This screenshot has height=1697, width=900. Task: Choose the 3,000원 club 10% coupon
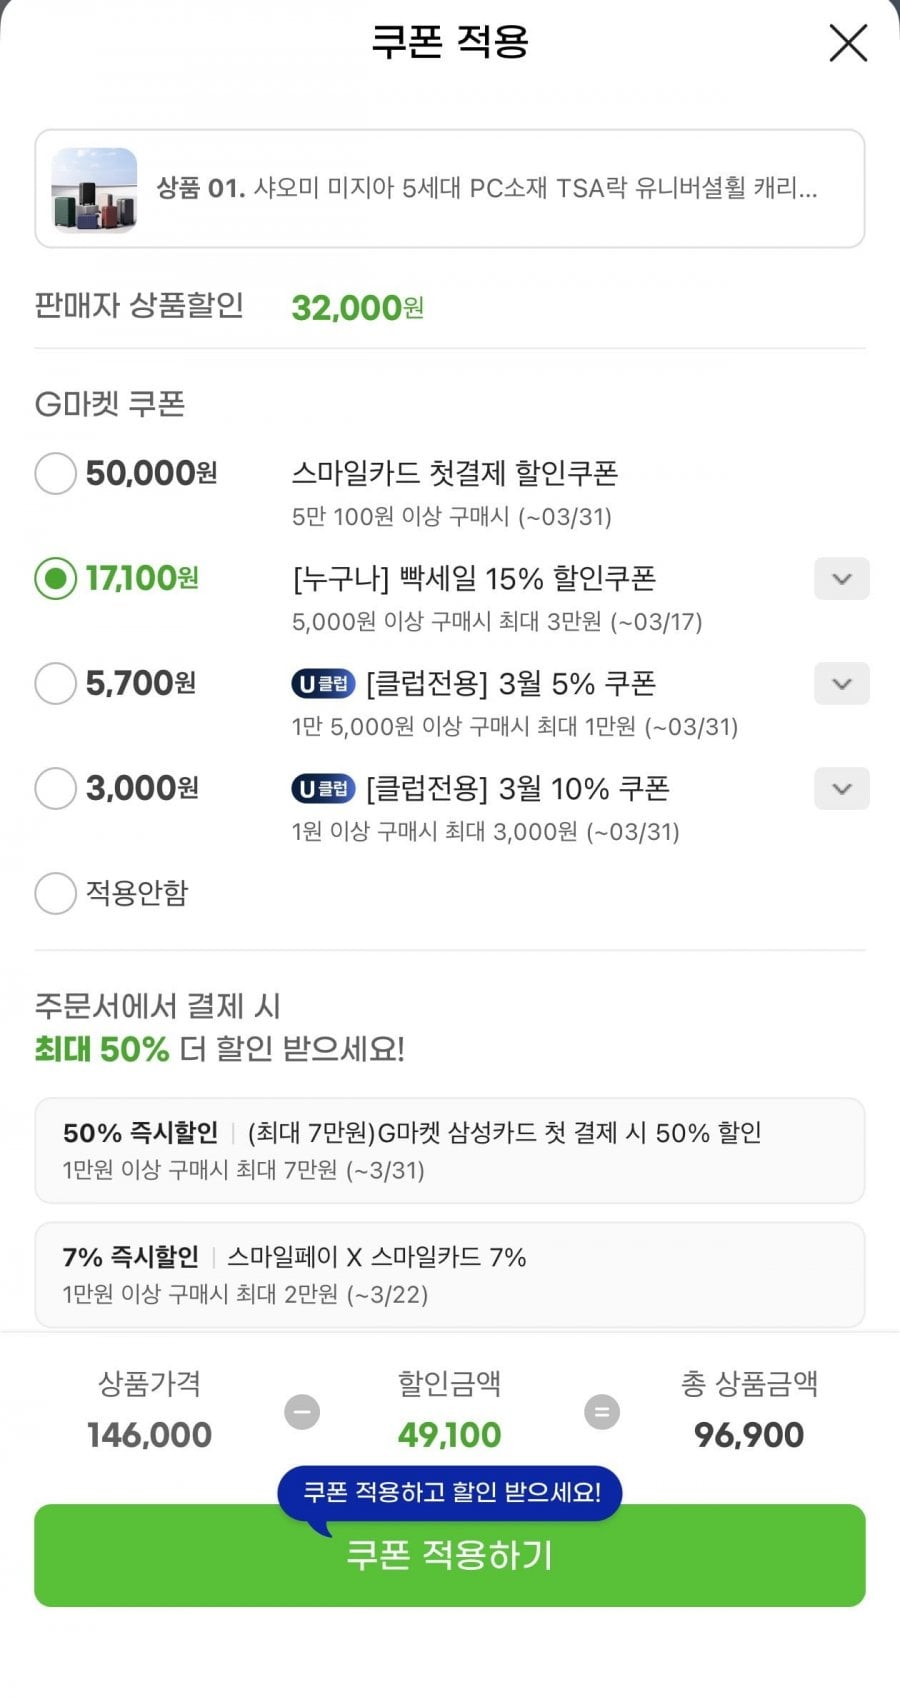coord(56,789)
